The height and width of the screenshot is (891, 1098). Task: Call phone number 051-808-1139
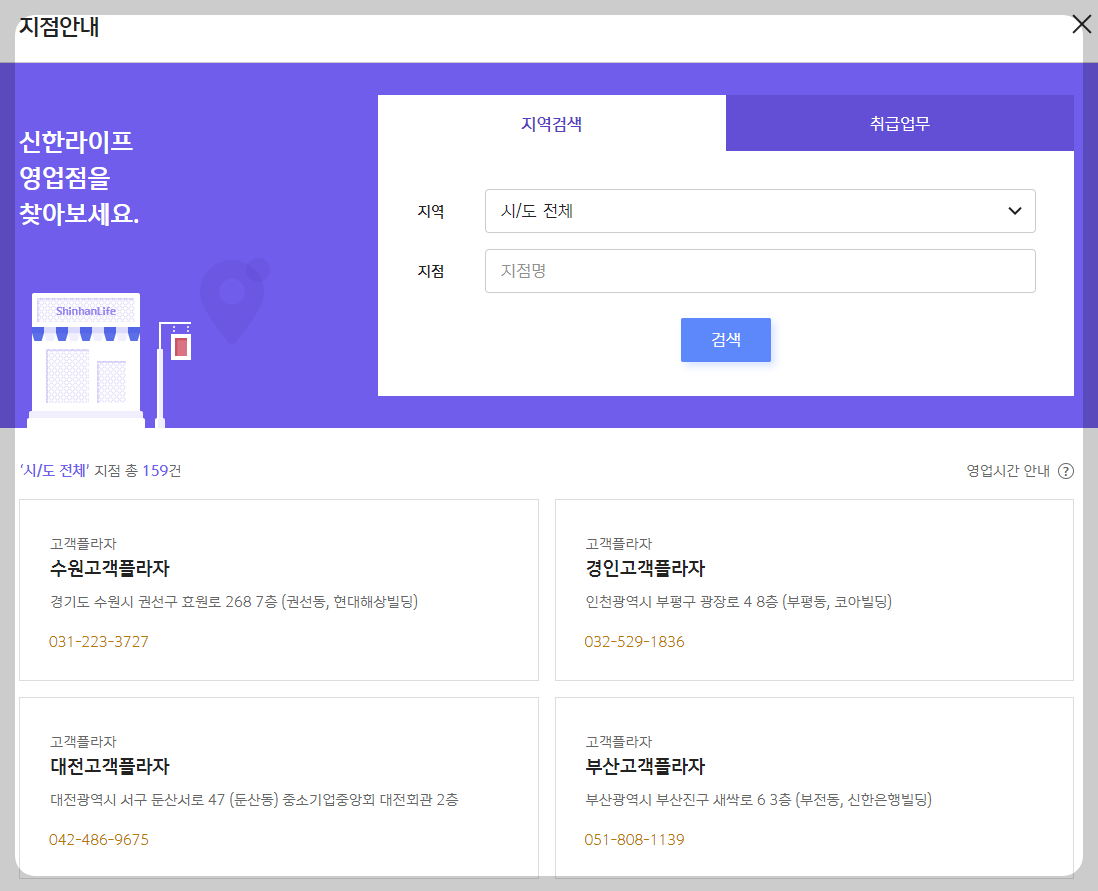tap(634, 840)
